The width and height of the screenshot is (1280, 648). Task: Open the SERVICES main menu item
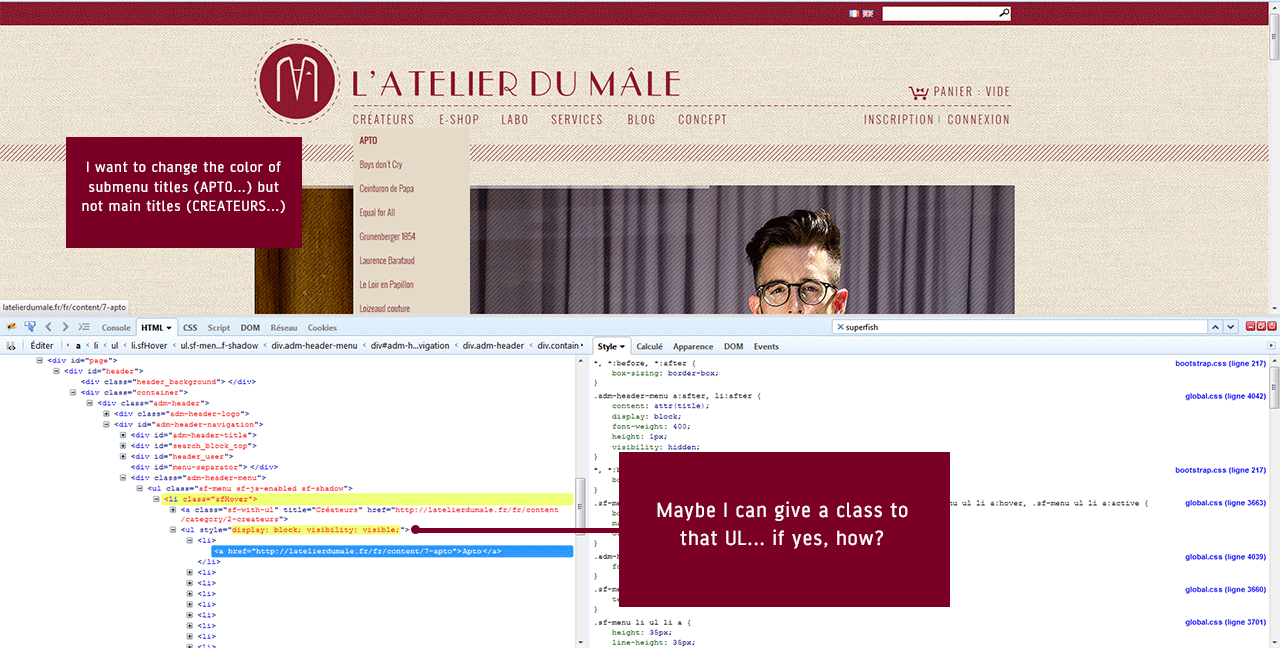pos(577,120)
